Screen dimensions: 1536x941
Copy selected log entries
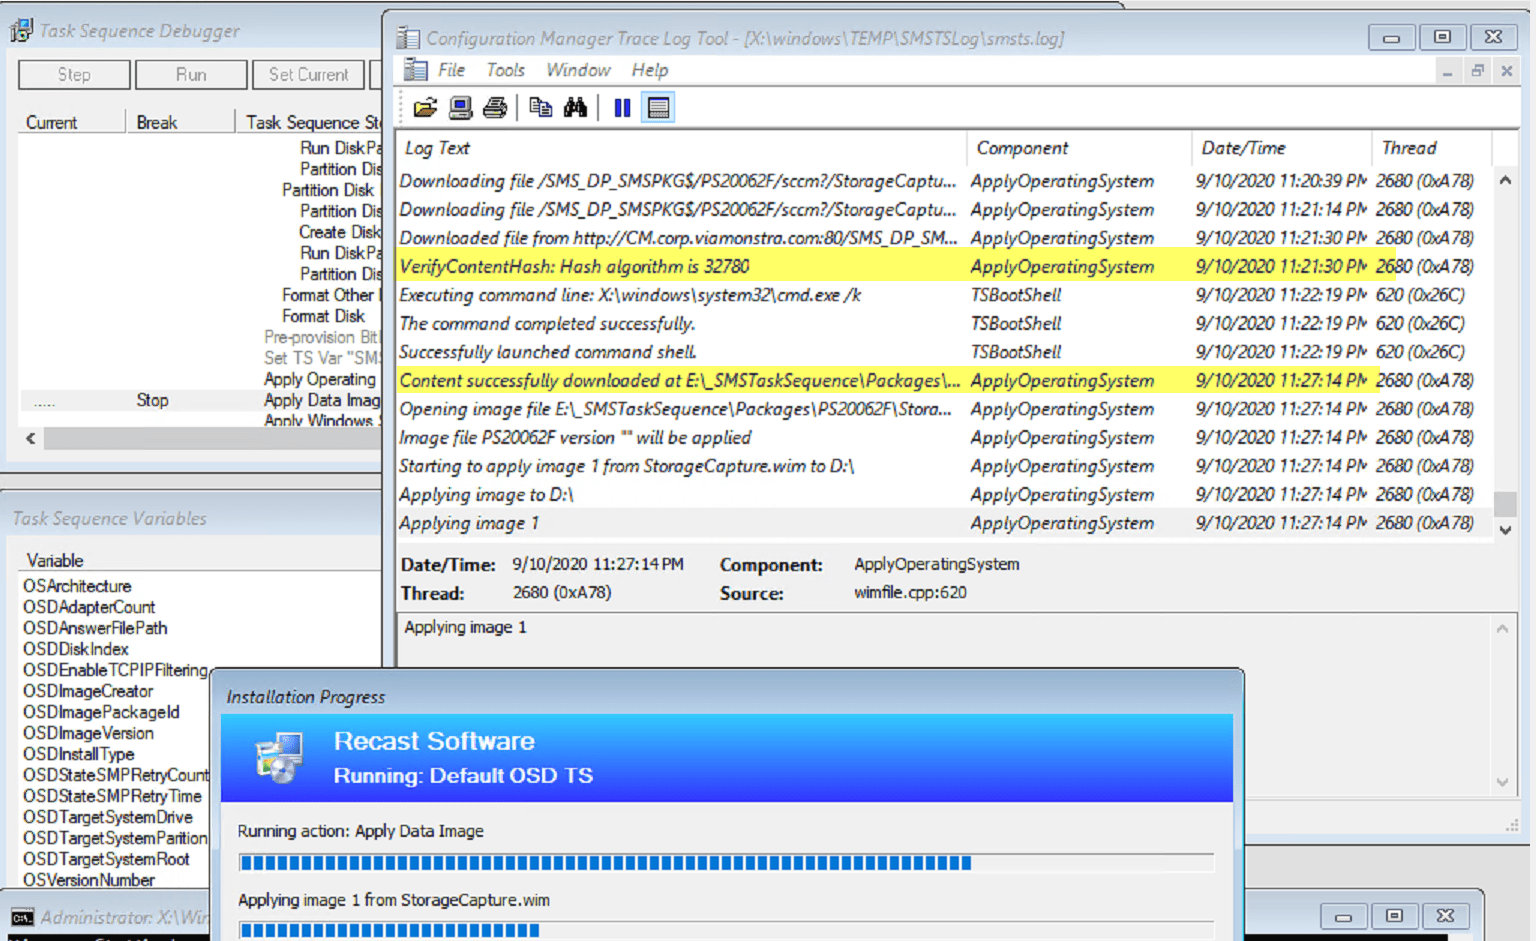[540, 107]
